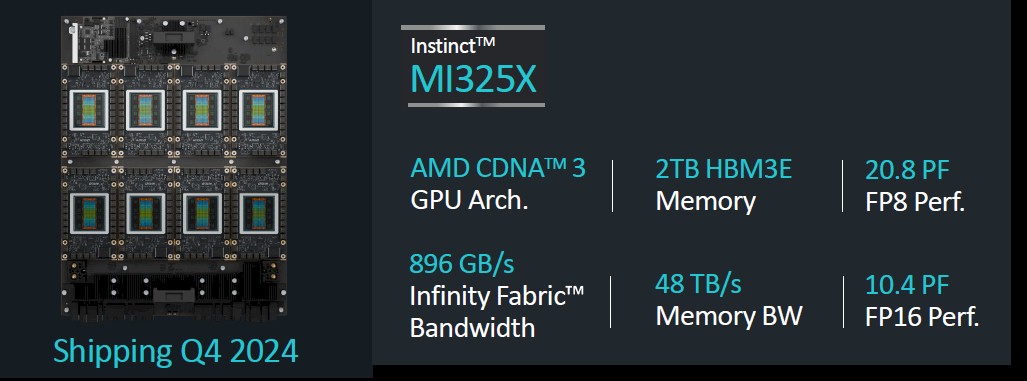Click the heatsink area at the board top
The height and width of the screenshot is (381, 1027).
(x=174, y=39)
